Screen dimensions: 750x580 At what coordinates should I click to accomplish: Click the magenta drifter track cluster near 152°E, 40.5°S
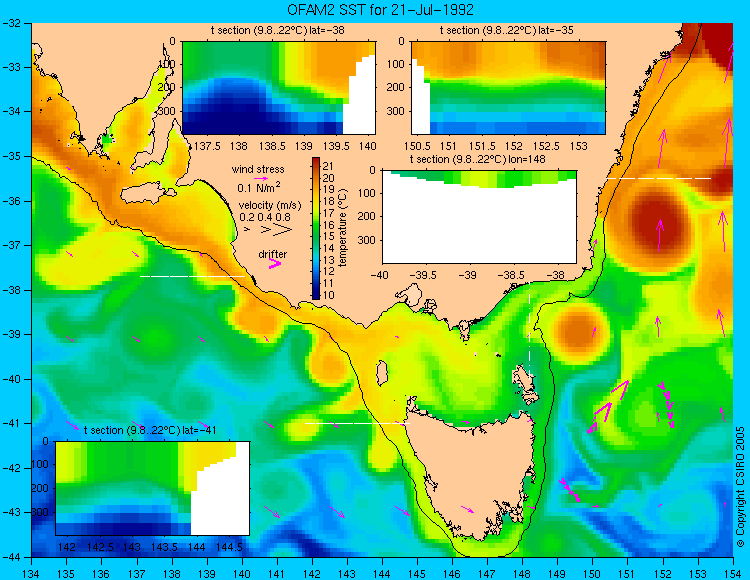click(667, 404)
